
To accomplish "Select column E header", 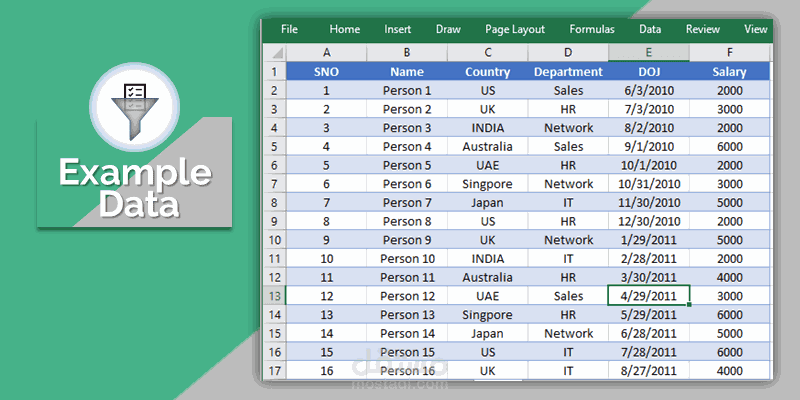I will click(x=648, y=53).
